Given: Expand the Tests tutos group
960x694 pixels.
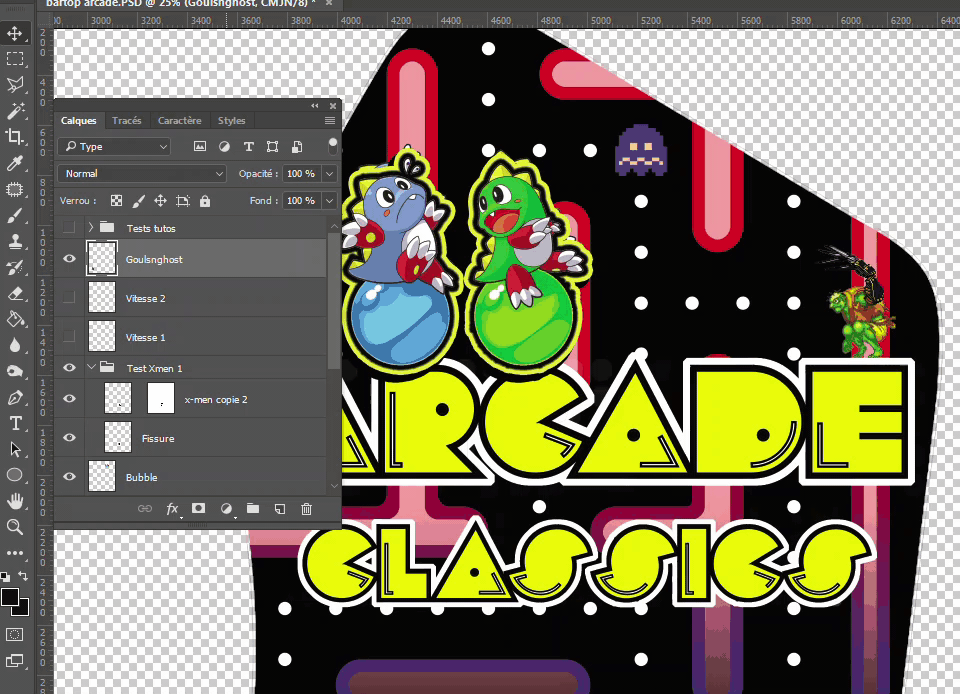Looking at the screenshot, I should pyautogui.click(x=91, y=228).
